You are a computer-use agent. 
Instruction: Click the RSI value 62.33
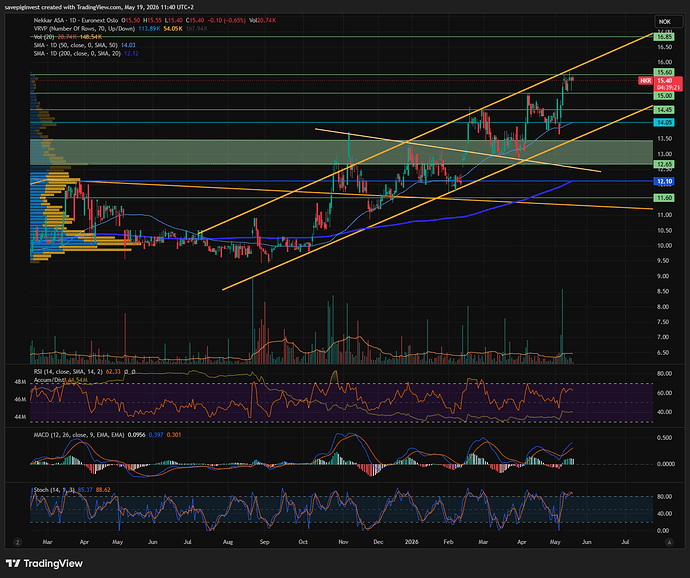tap(113, 372)
